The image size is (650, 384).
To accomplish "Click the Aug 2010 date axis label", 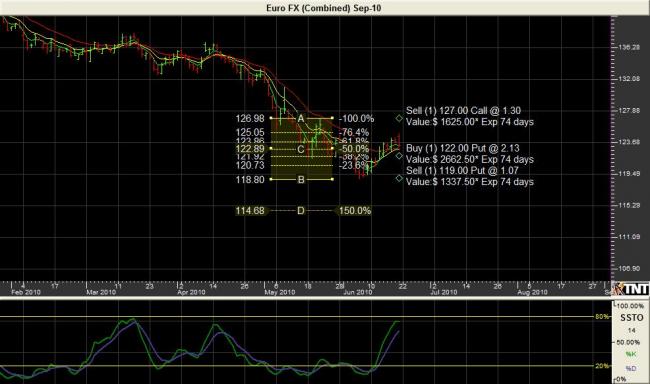I will click(532, 292).
